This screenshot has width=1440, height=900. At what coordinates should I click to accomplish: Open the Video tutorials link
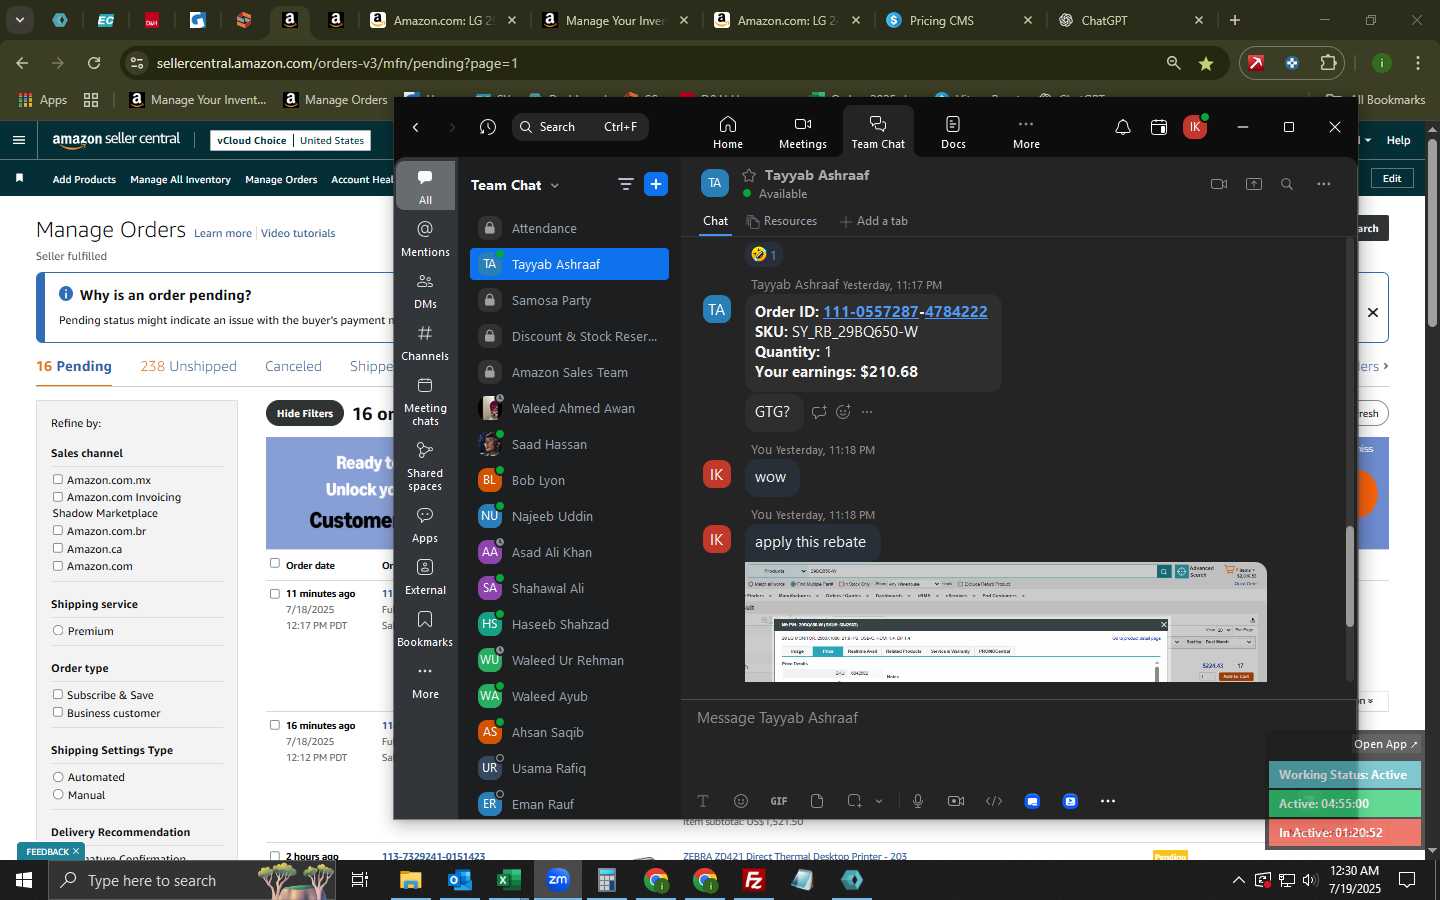point(298,233)
